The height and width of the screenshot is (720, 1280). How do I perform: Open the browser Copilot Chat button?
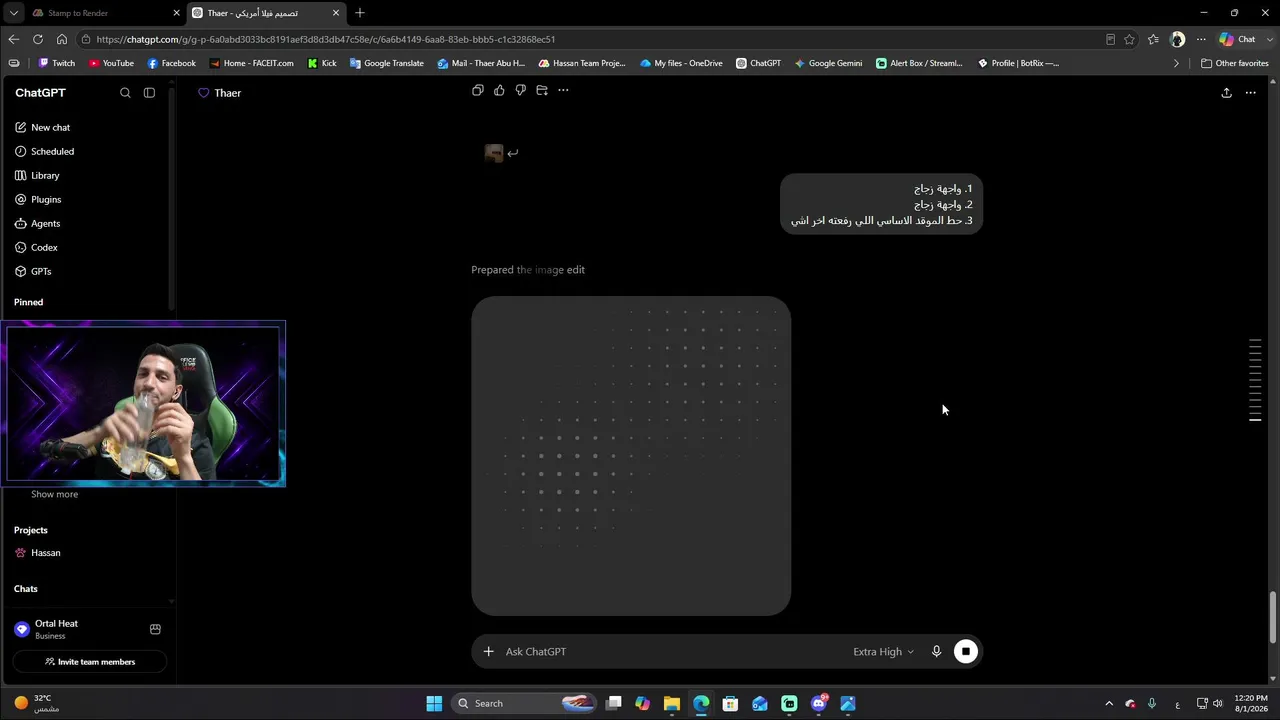[1237, 39]
